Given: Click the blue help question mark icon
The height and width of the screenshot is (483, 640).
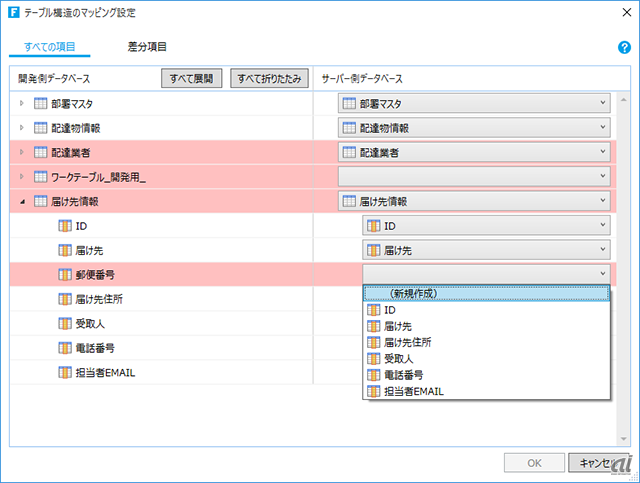Looking at the screenshot, I should [624, 47].
